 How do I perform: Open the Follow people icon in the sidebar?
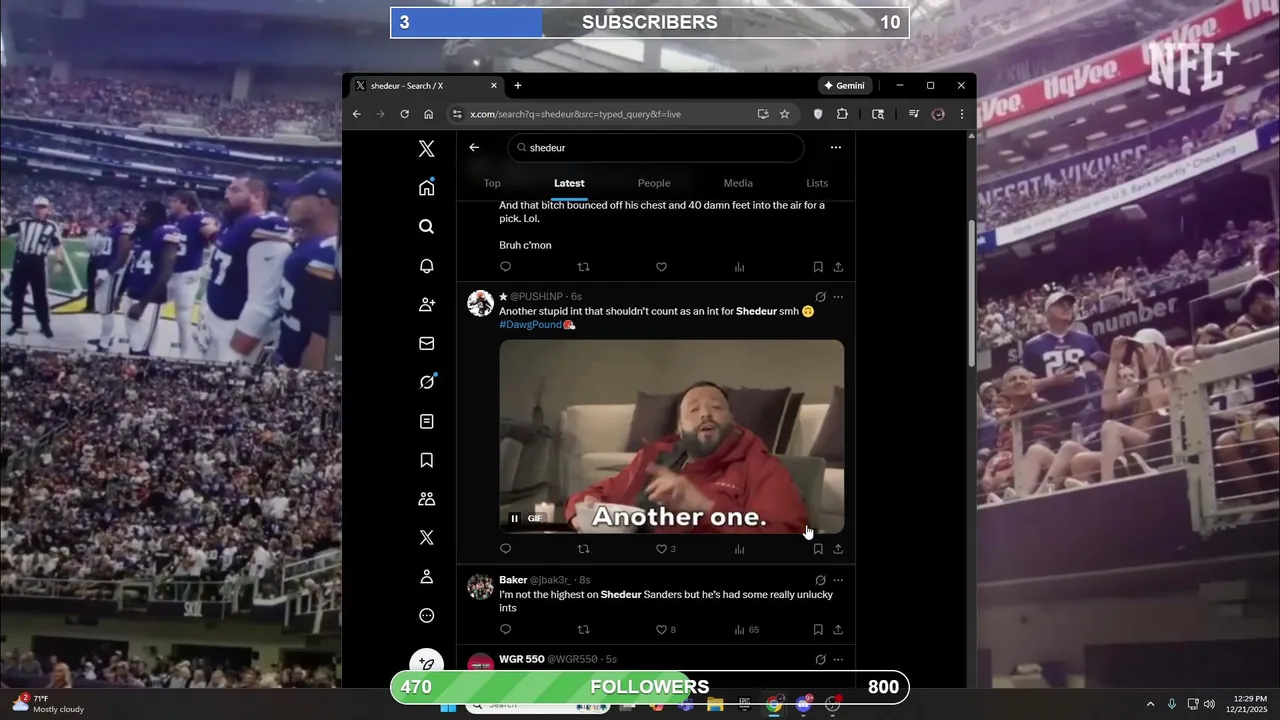pos(426,305)
